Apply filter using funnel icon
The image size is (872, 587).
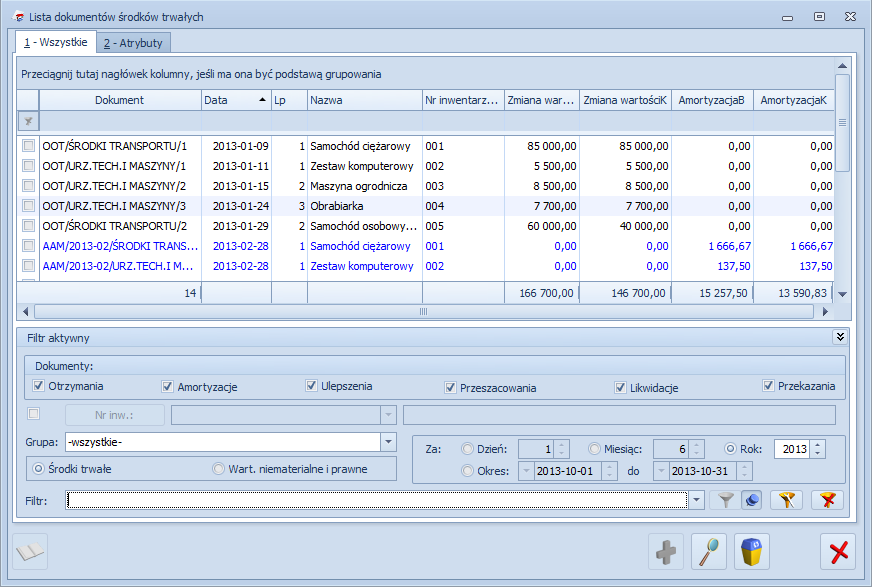coord(725,500)
